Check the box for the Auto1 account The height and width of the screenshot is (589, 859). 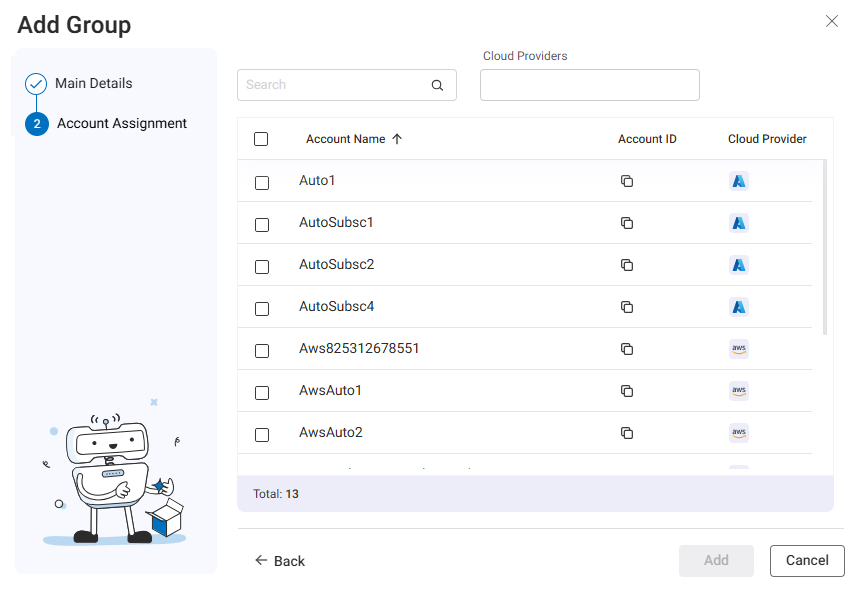pos(262,183)
